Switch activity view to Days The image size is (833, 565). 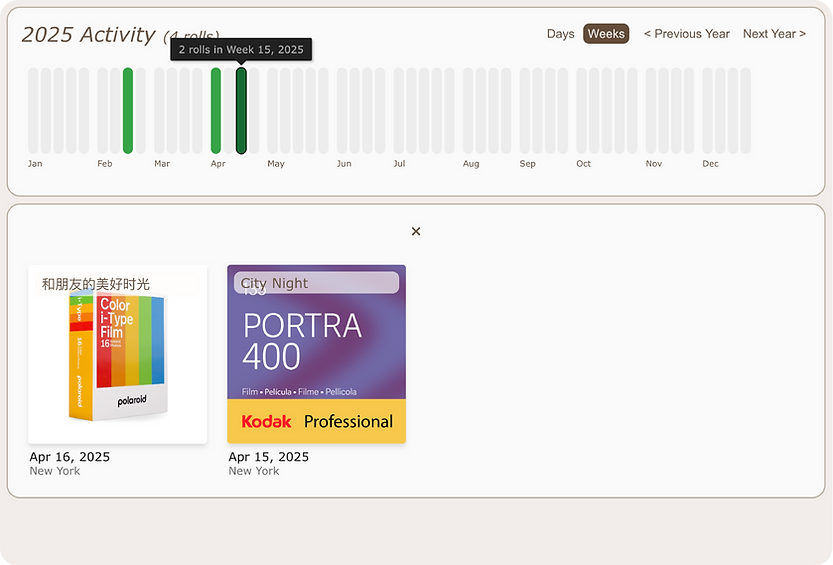560,33
